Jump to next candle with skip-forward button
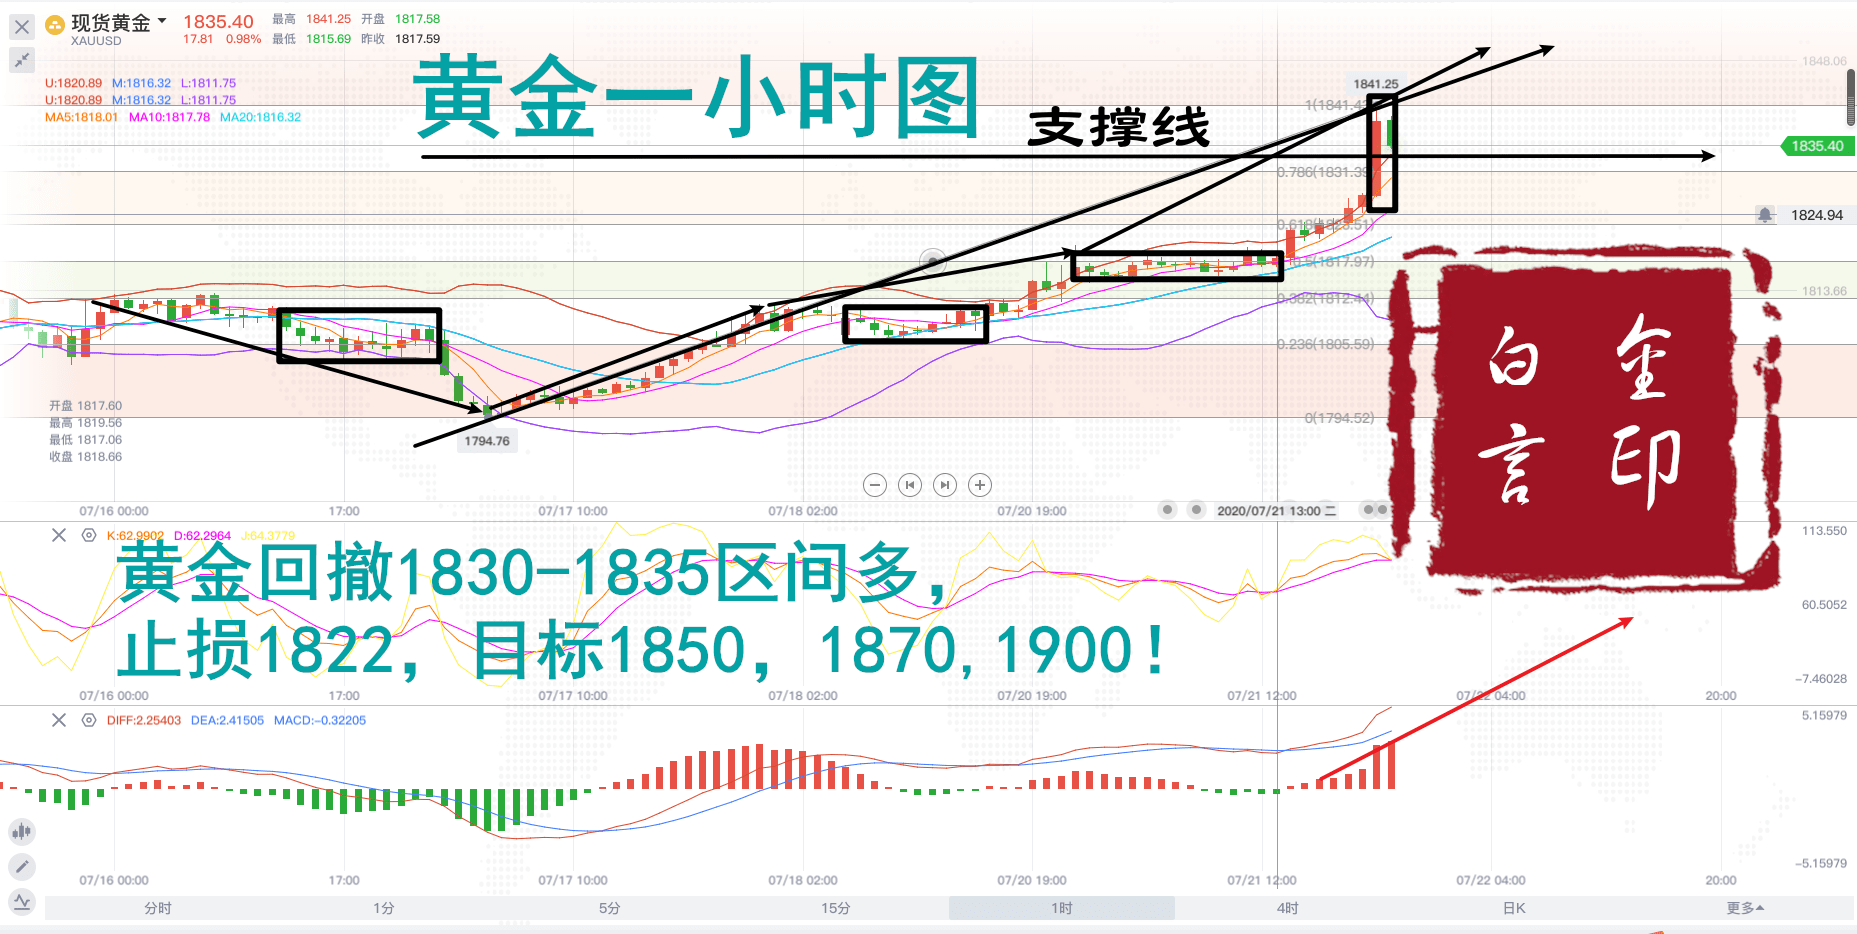 tap(945, 485)
